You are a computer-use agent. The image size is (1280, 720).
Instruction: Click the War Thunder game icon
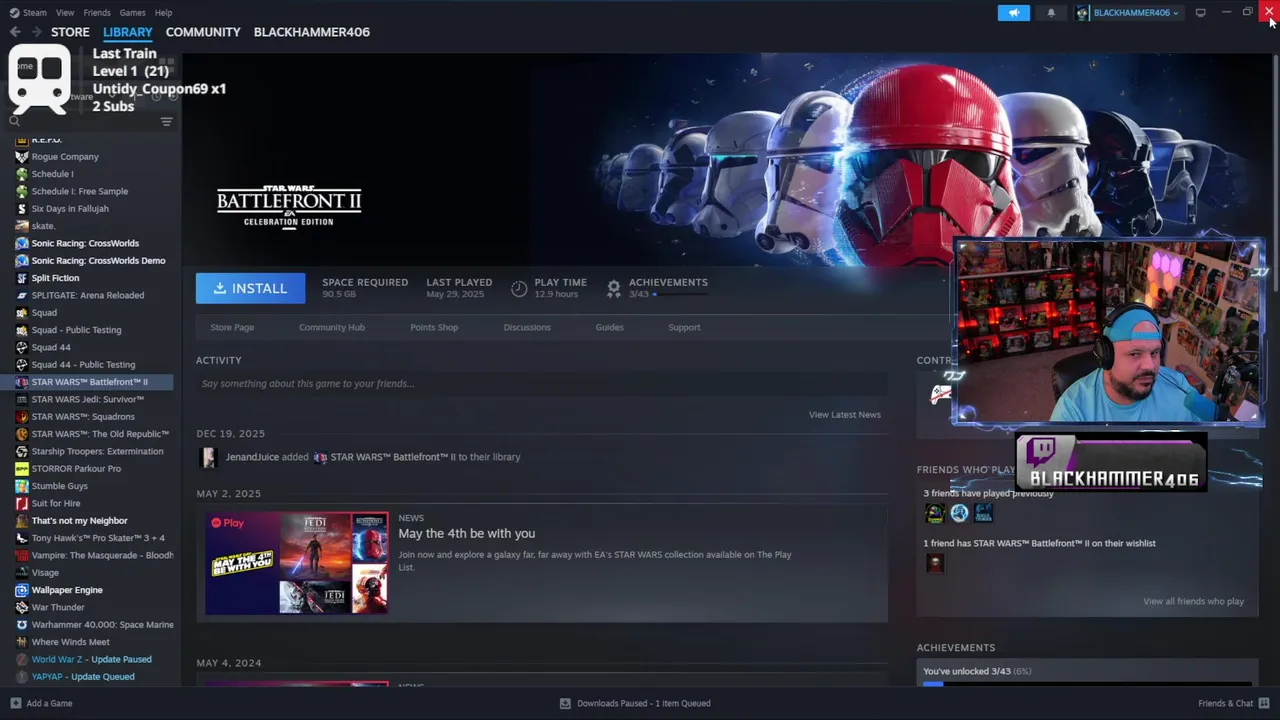[x=22, y=607]
